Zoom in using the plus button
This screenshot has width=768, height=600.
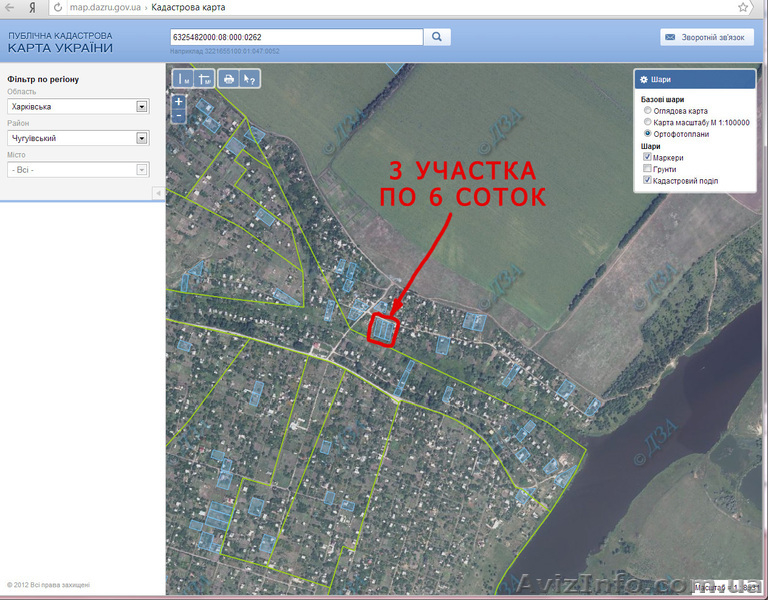pos(178,101)
